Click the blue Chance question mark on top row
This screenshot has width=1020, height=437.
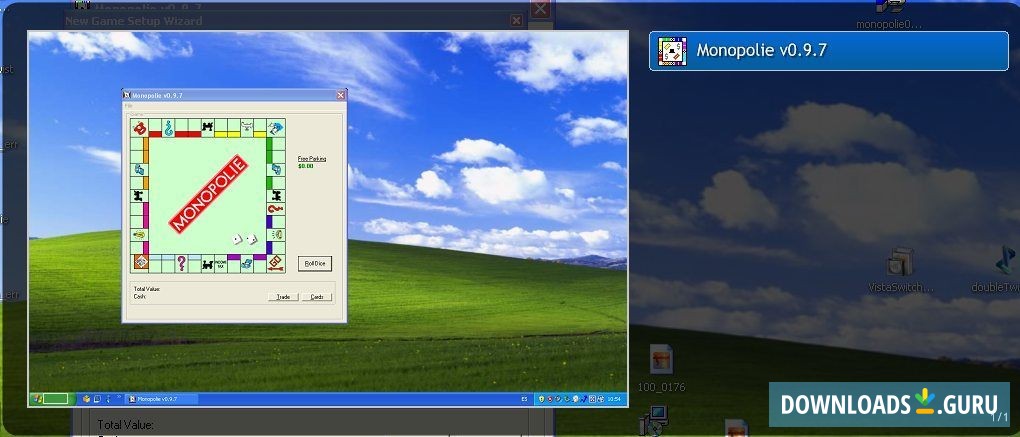click(168, 127)
